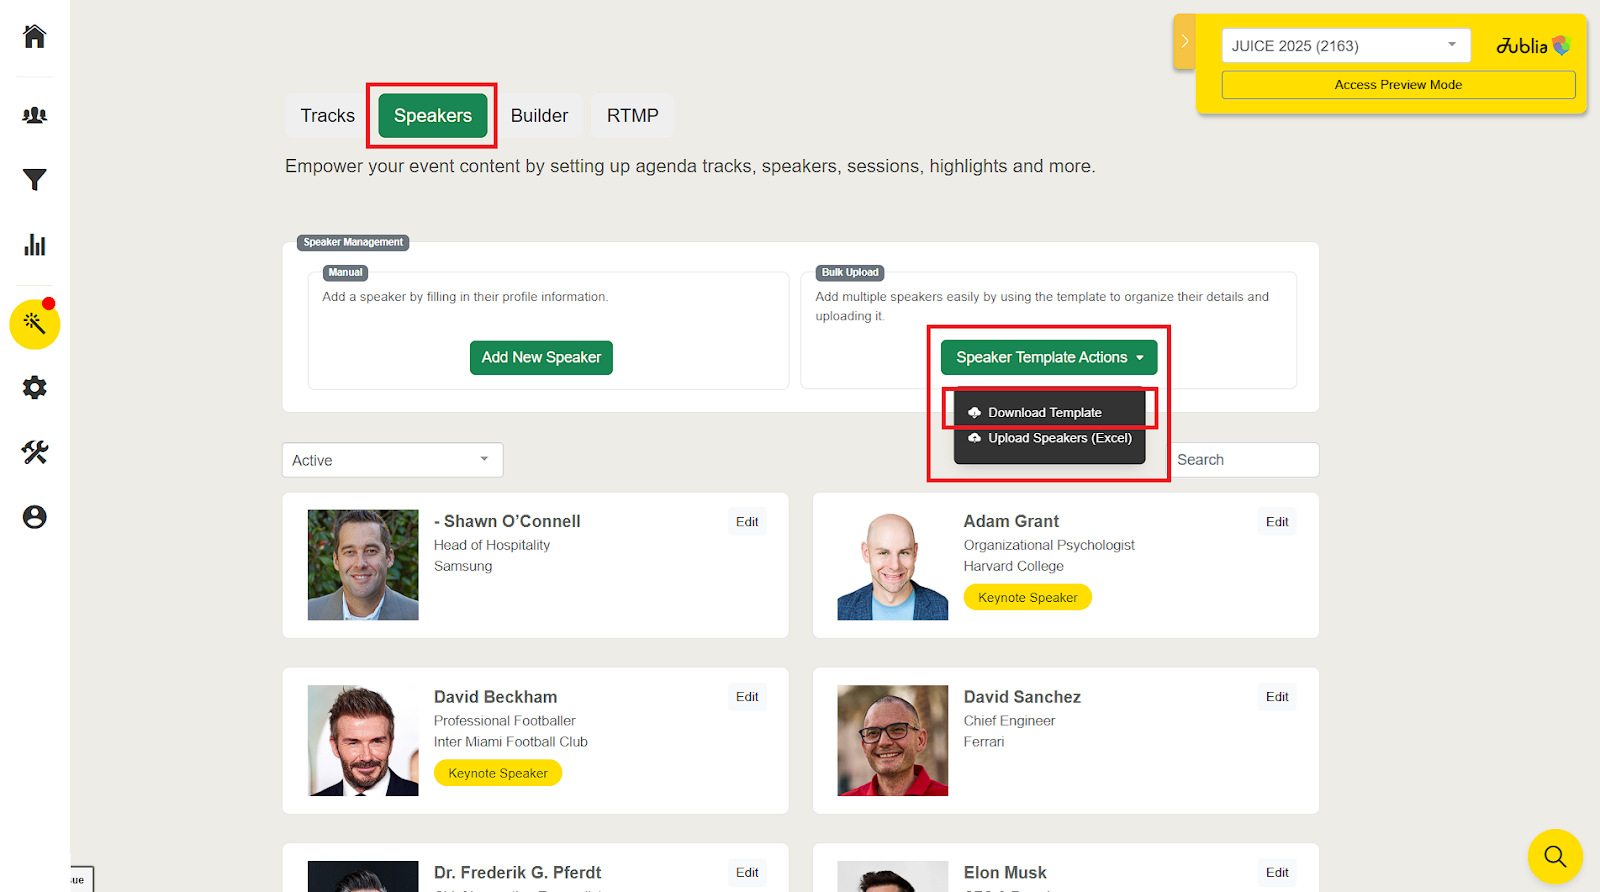Viewport: 1600px width, 892px height.
Task: Click Adam Grant's Keynote Speaker tag
Action: [1028, 598]
